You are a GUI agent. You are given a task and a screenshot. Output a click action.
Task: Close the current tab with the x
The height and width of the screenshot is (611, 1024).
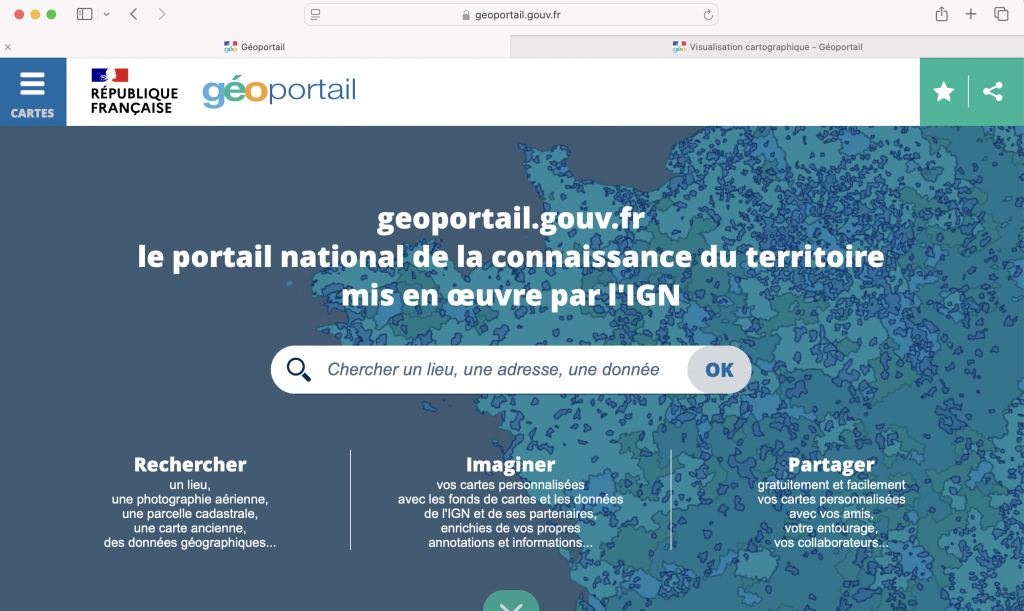click(x=8, y=47)
